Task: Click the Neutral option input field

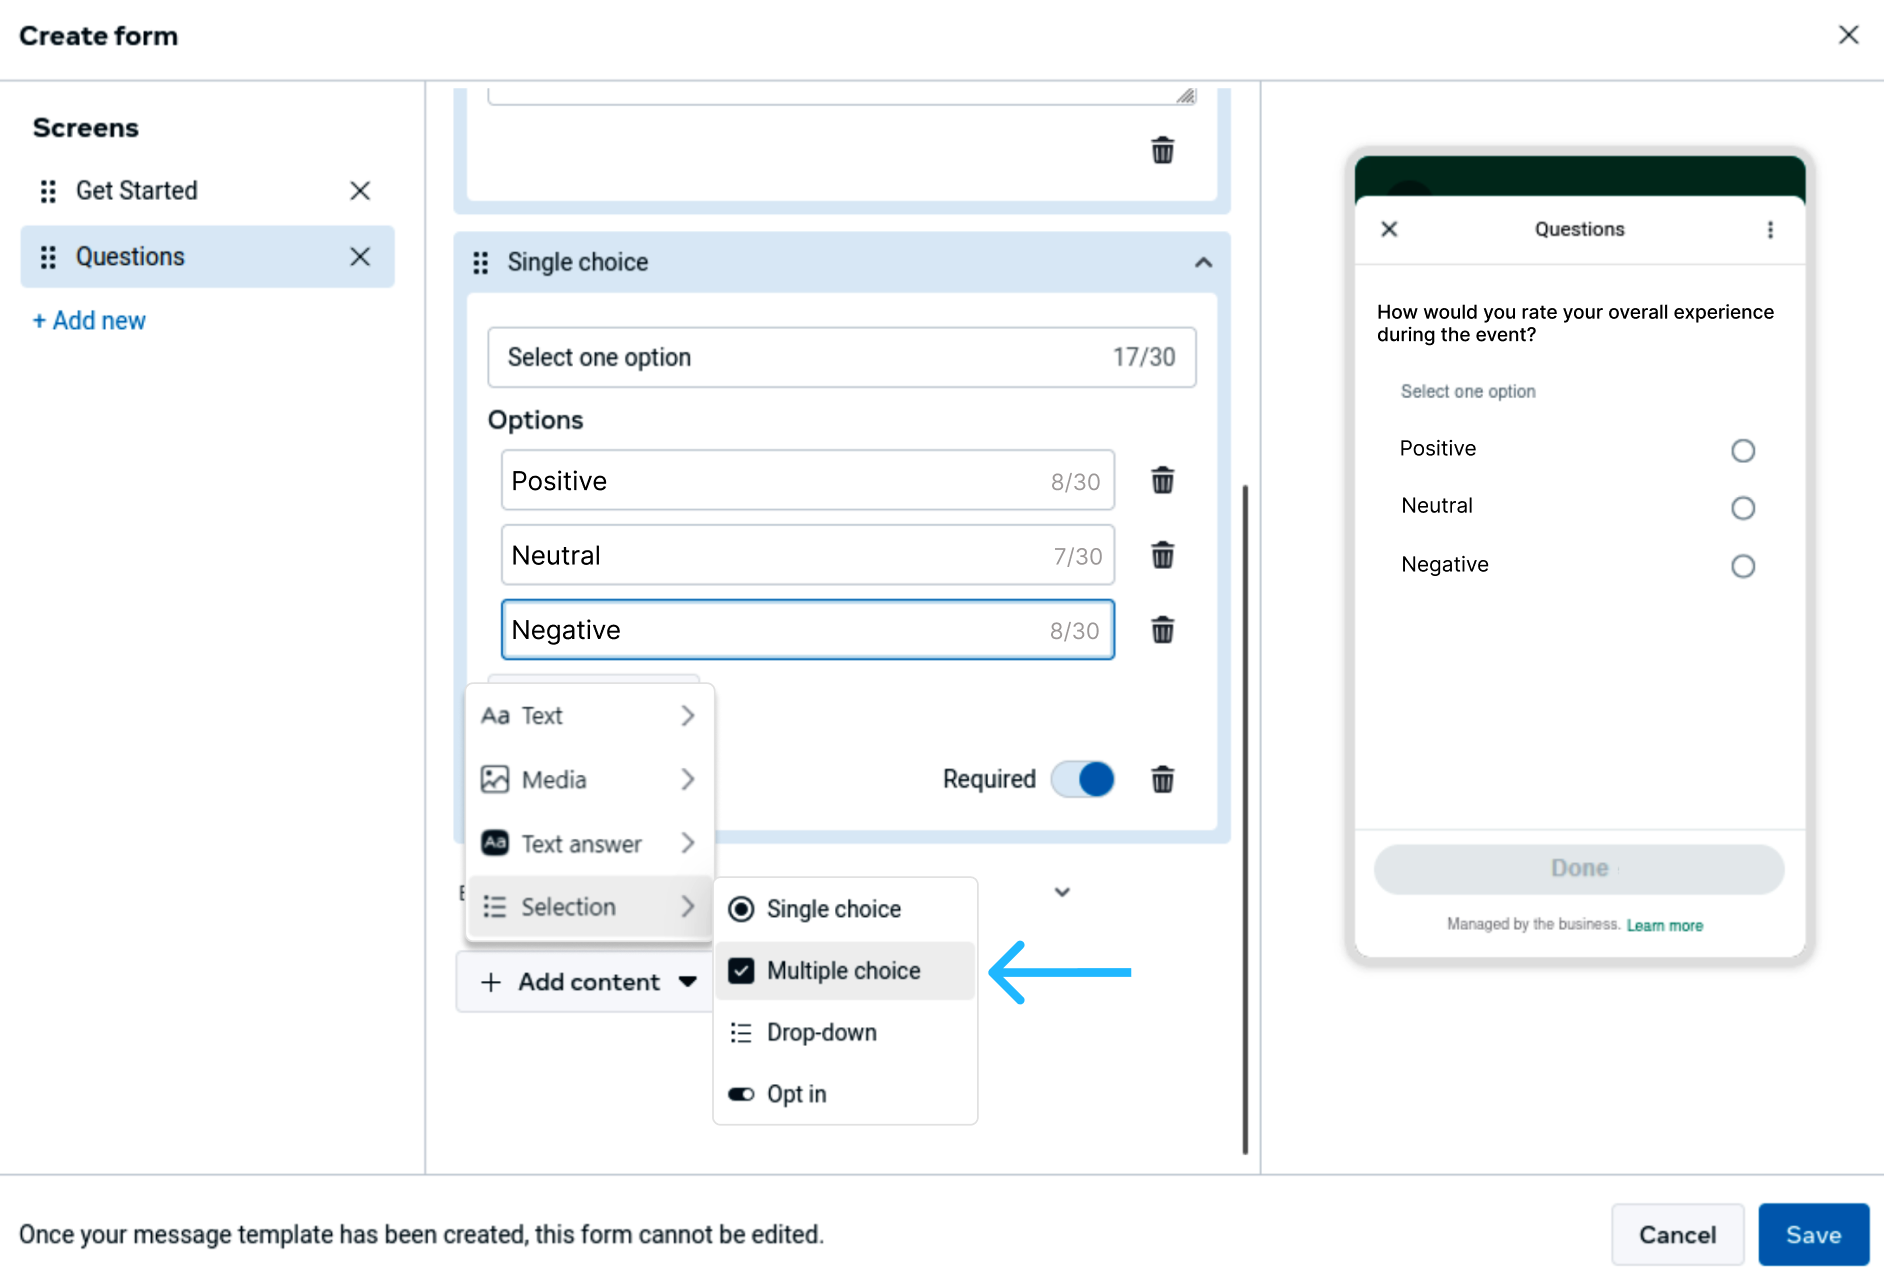Action: tap(807, 555)
